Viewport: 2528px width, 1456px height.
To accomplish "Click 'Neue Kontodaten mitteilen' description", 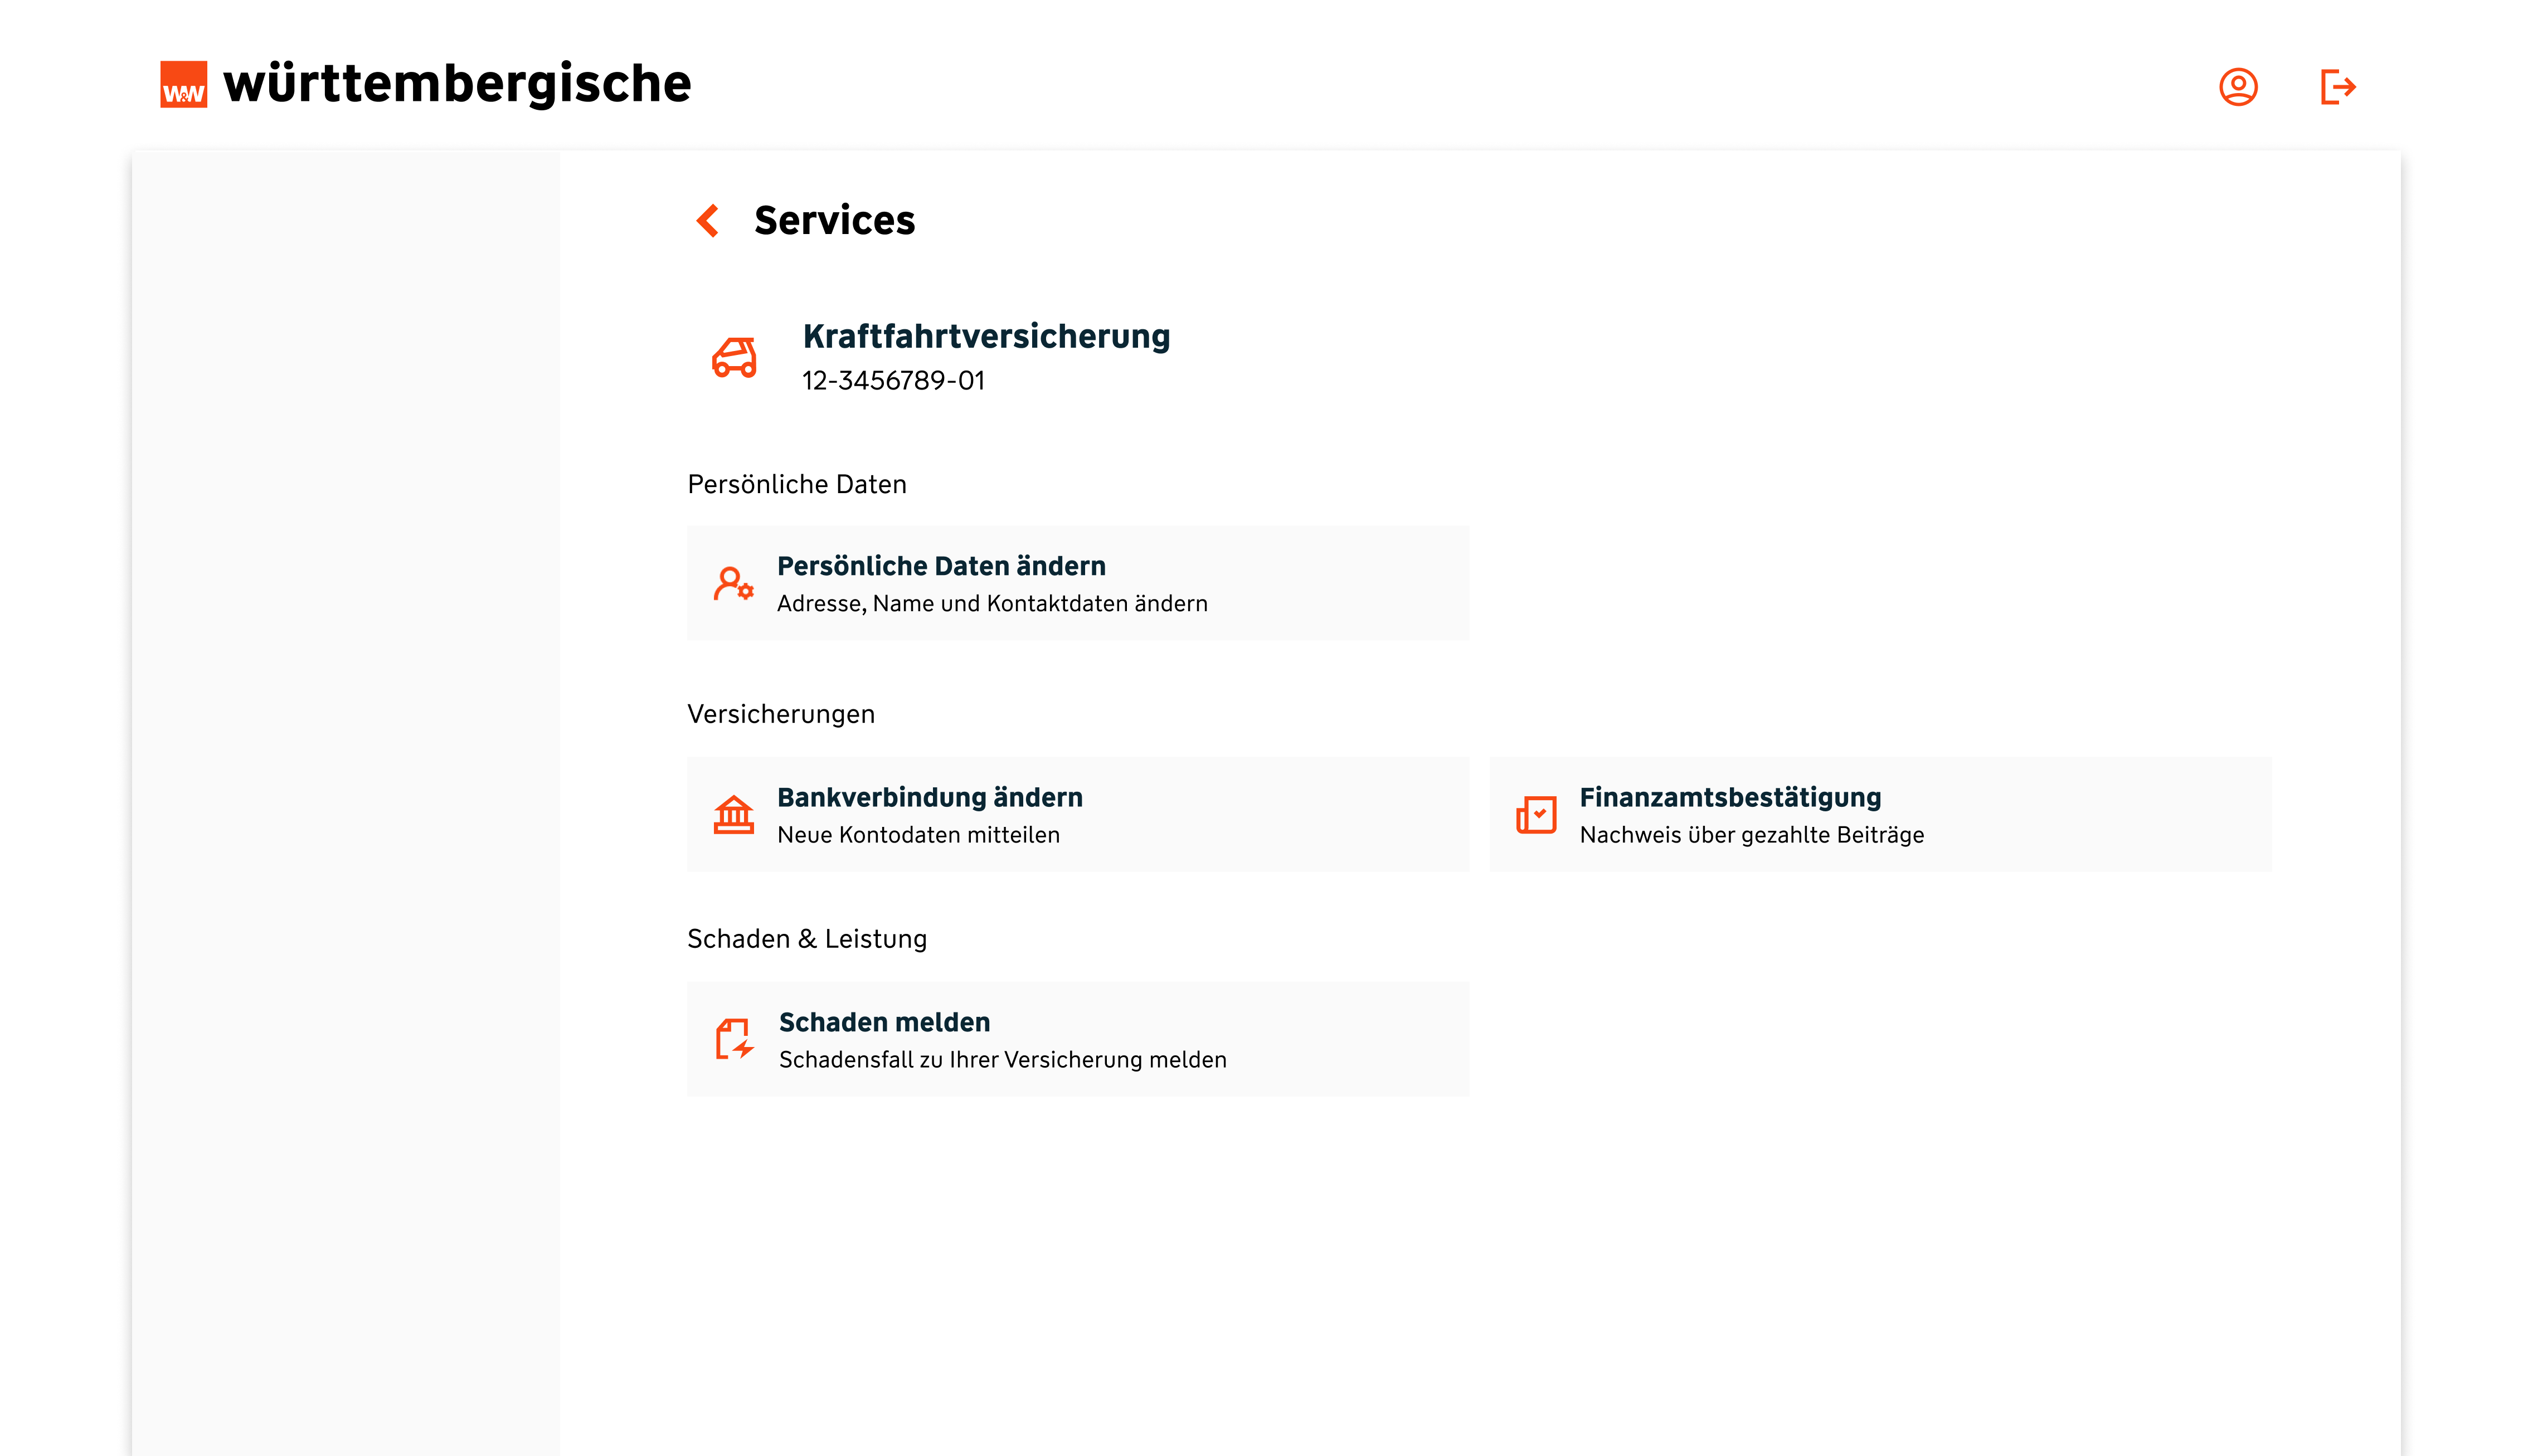I will click(x=918, y=835).
